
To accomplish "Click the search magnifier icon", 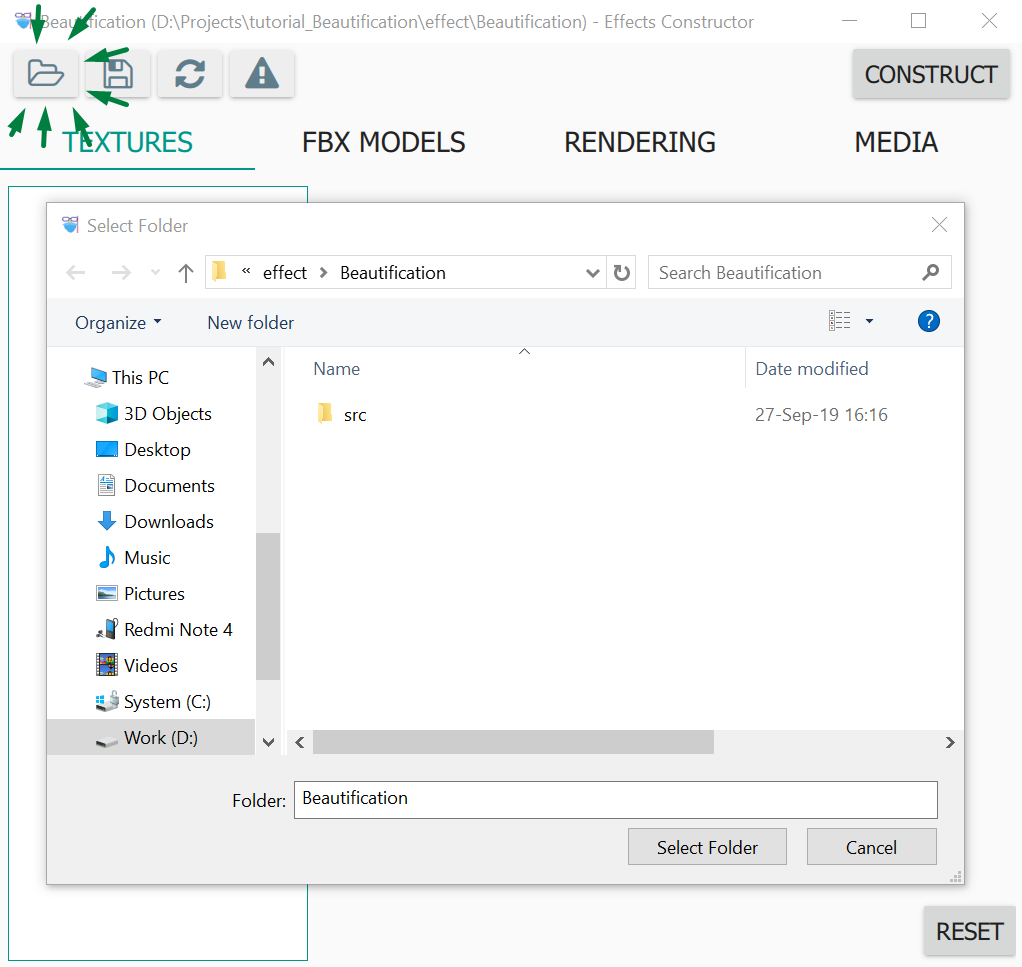I will click(x=931, y=272).
